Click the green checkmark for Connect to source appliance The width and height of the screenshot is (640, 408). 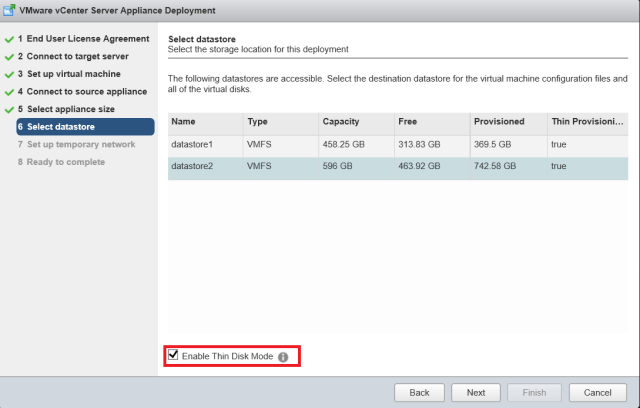coord(9,92)
